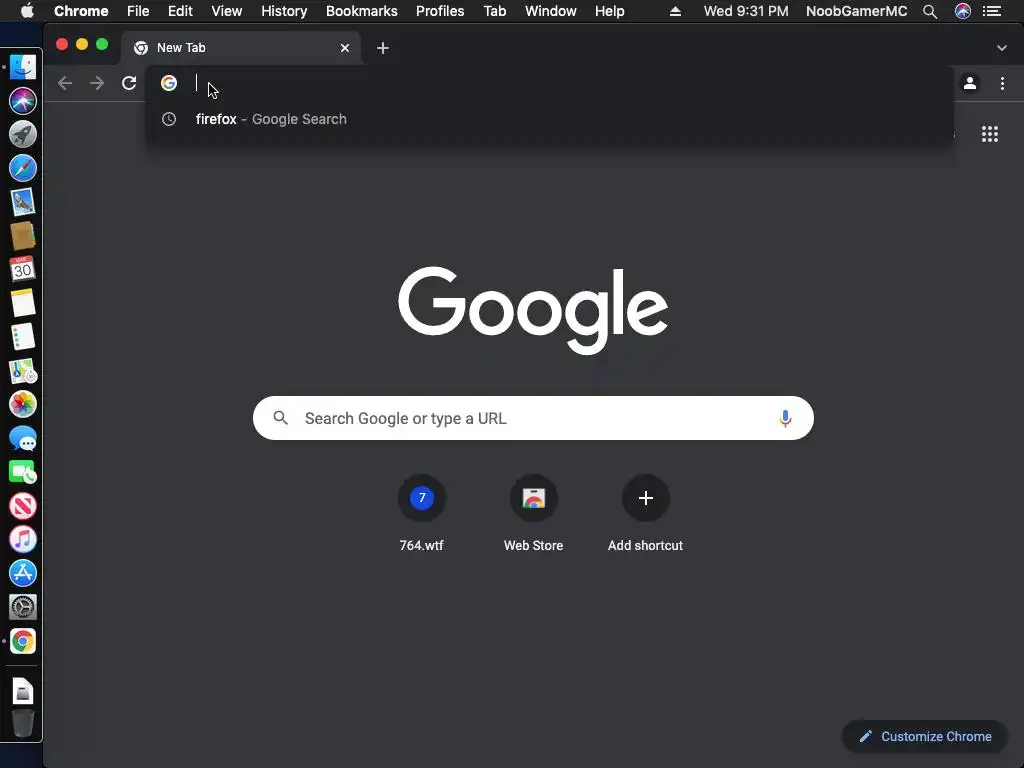Open iTunes music icon in dock

(23, 539)
